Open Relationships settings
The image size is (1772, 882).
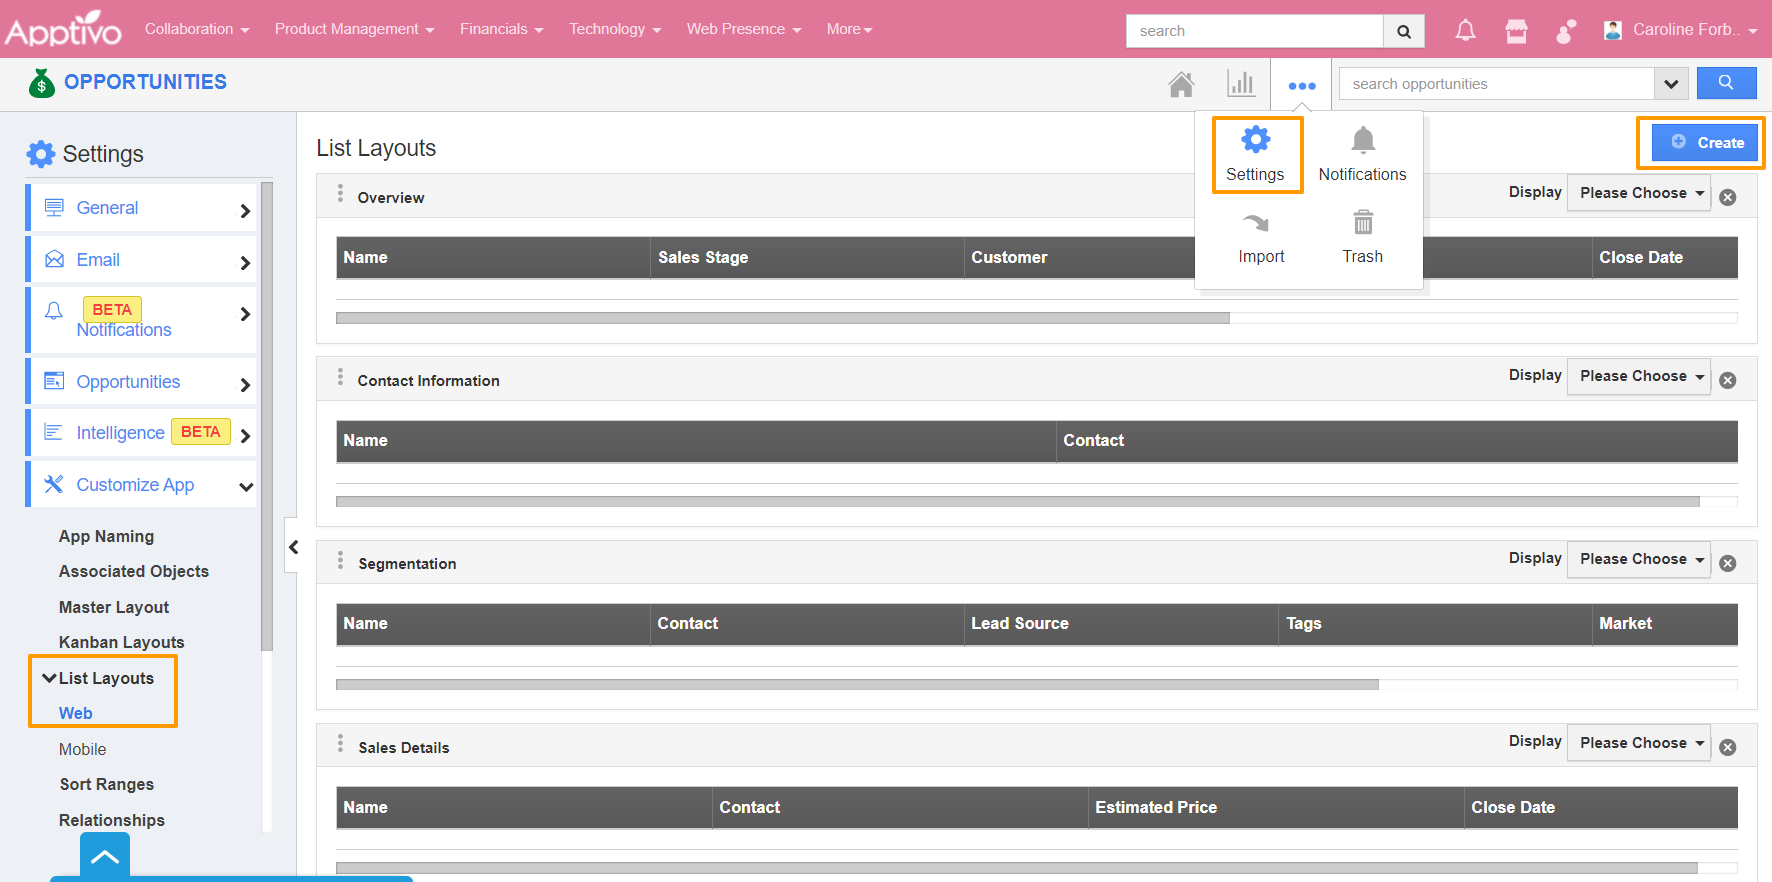112,820
